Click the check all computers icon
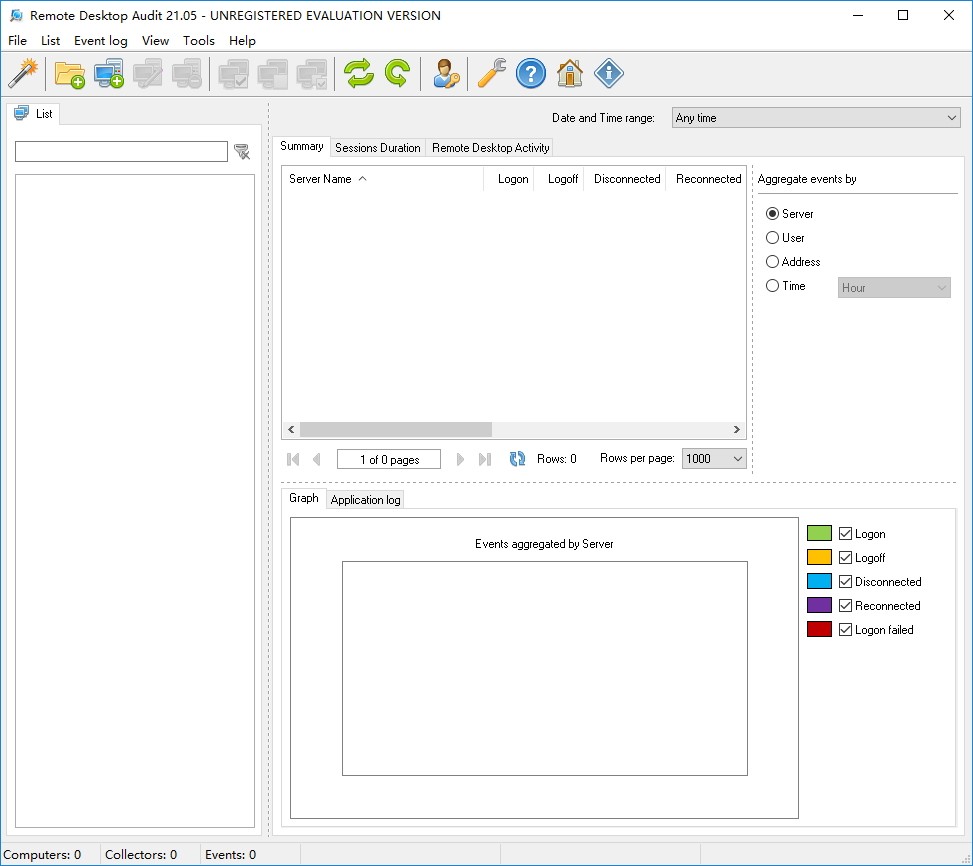 233,74
